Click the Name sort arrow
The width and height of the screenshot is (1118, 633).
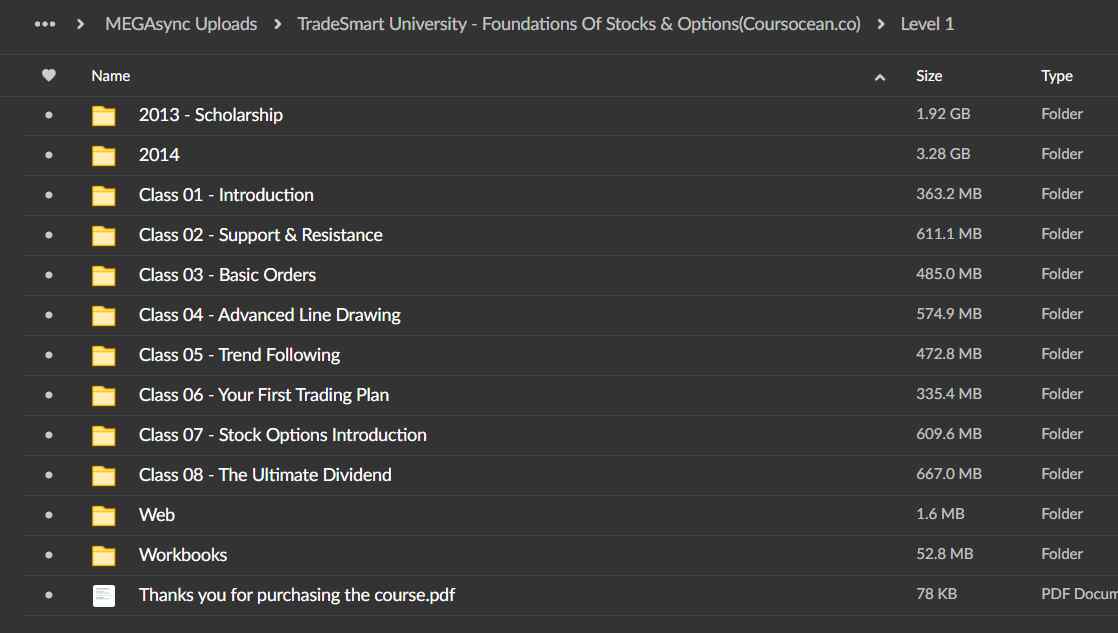click(x=880, y=77)
